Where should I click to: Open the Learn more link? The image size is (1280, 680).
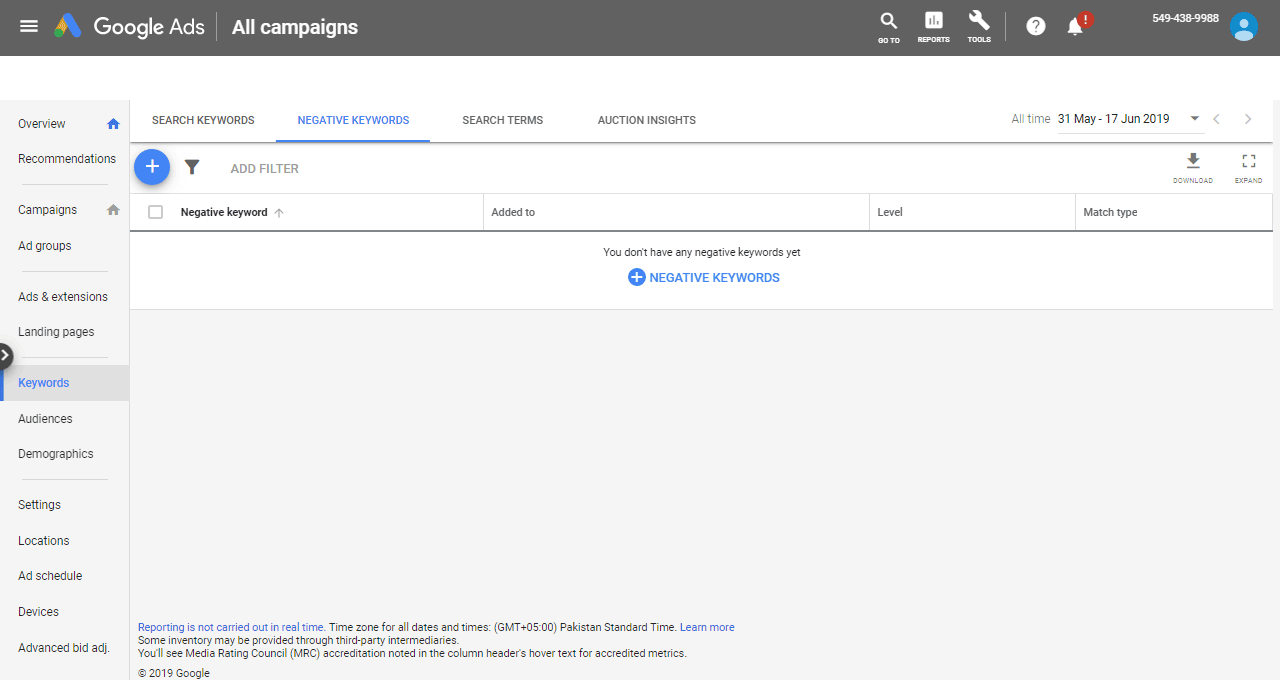pyautogui.click(x=707, y=628)
